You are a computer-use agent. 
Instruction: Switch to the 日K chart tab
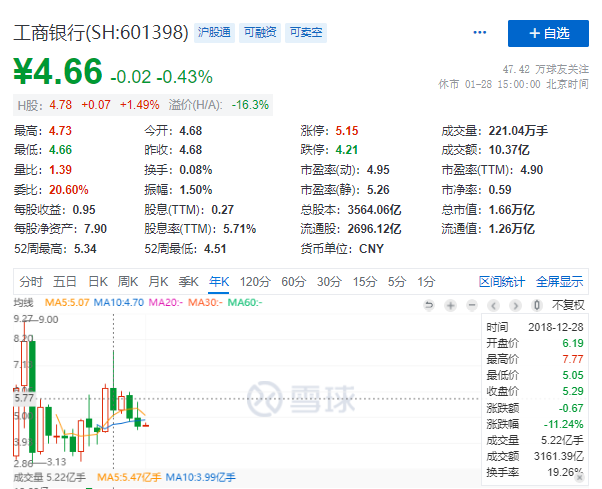tap(98, 282)
